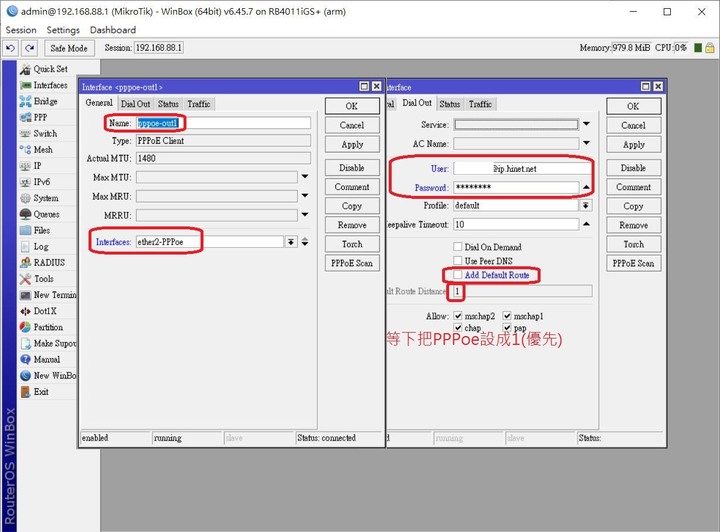Click Apply in the right Interface window
The width and height of the screenshot is (720, 532).
pos(634,145)
